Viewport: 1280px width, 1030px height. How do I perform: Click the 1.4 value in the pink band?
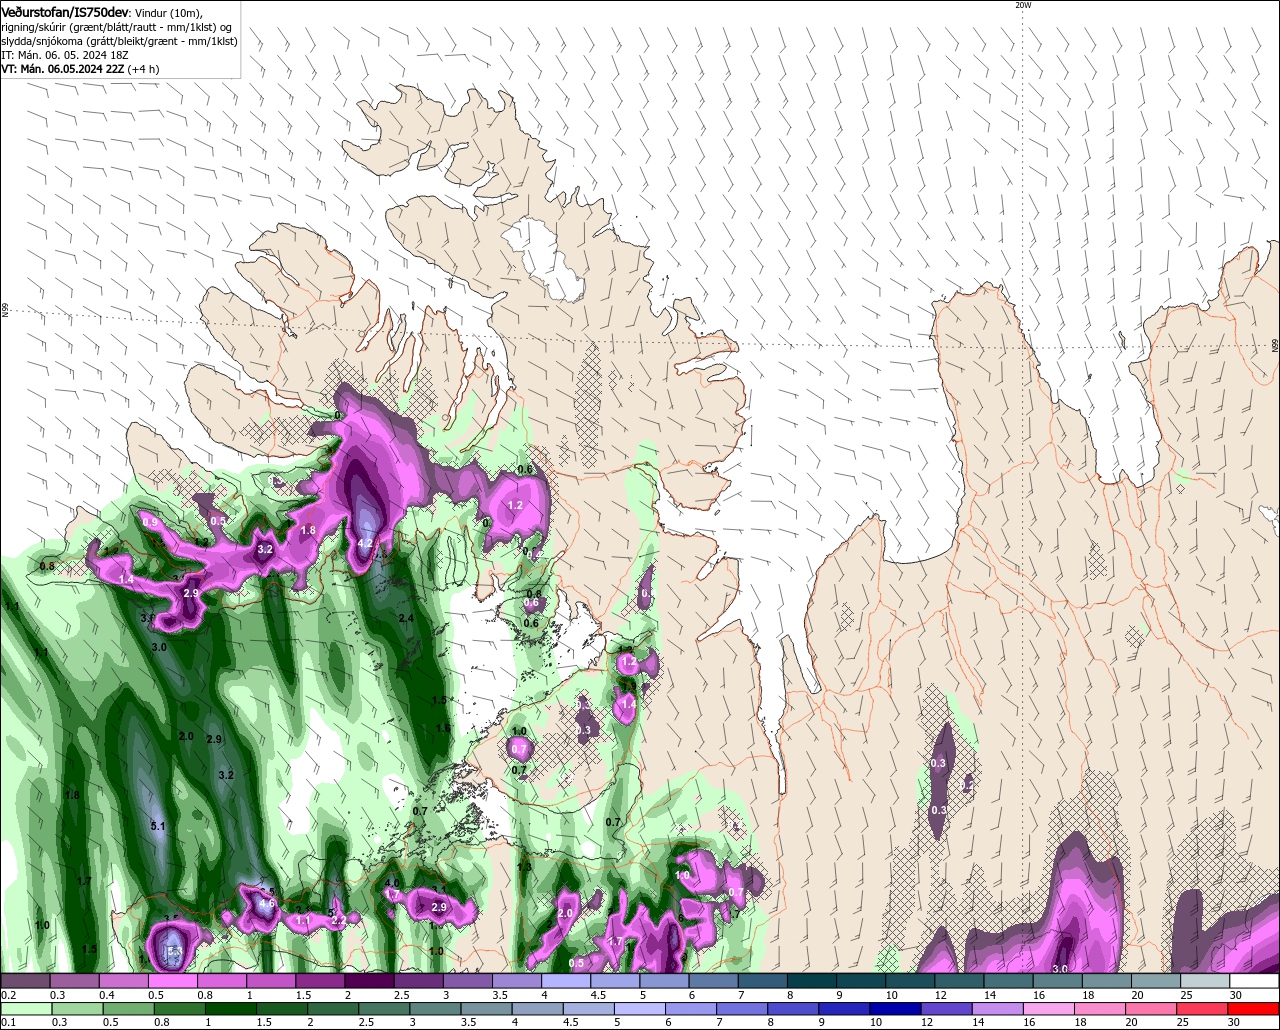(126, 579)
